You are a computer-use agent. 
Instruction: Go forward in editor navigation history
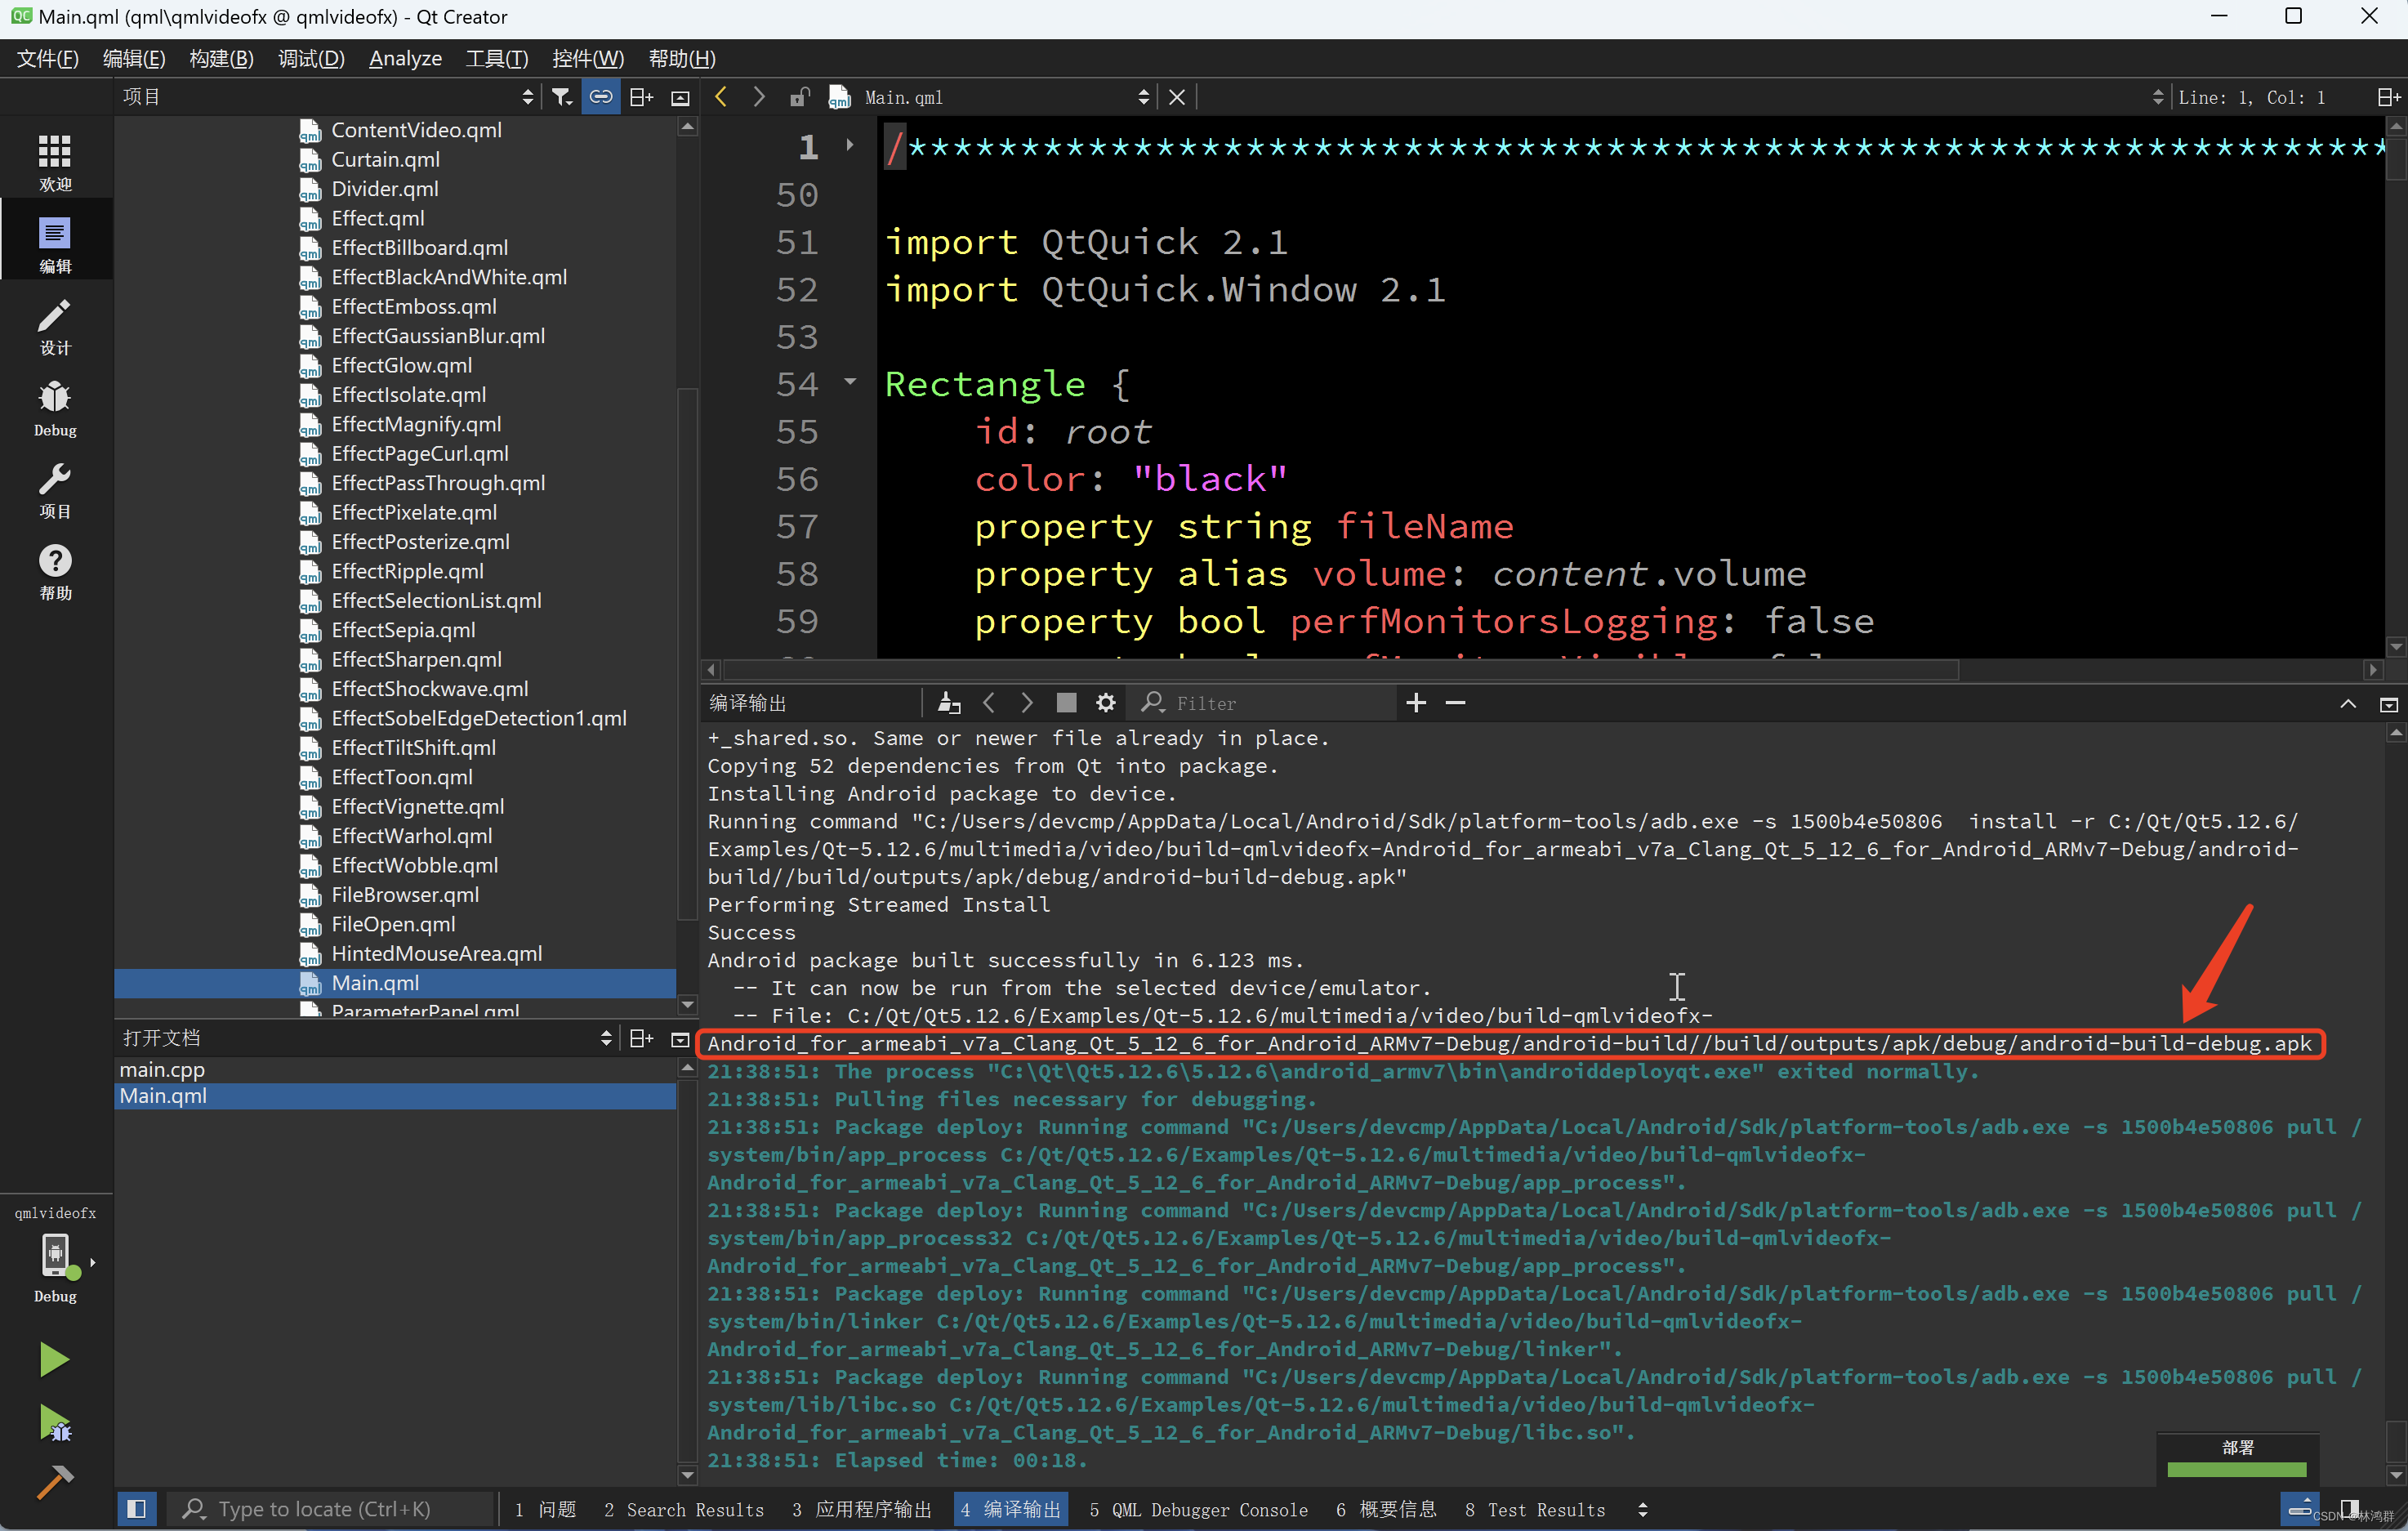759,97
